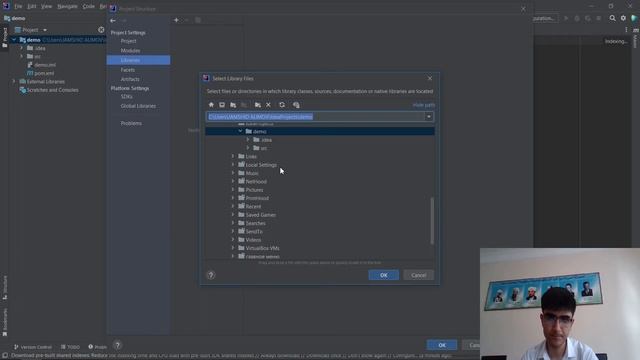Viewport: 640px width, 360px height.
Task: Open Structure tool window side tab
Action: pos(5,287)
